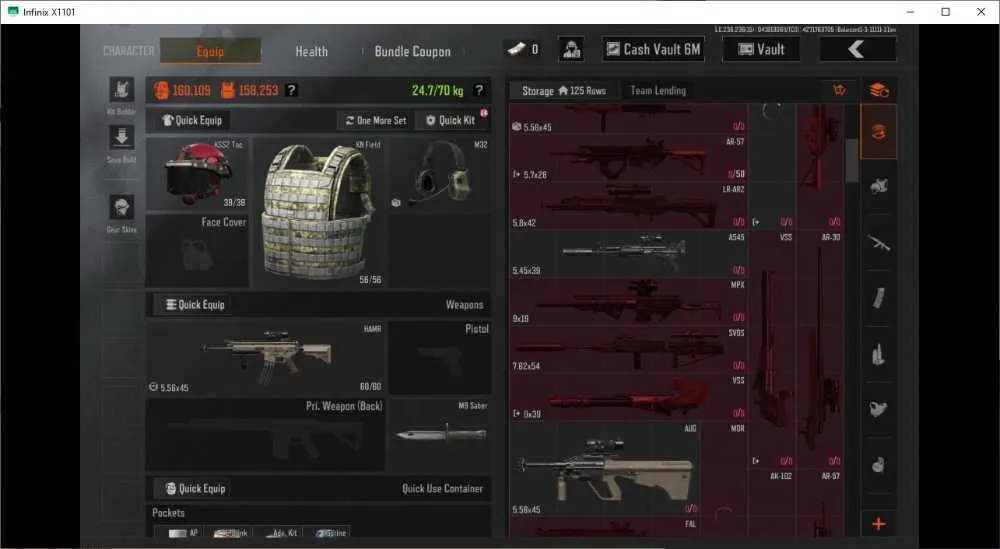
Task: Minimize the Infinix X1101 window
Action: pos(911,11)
